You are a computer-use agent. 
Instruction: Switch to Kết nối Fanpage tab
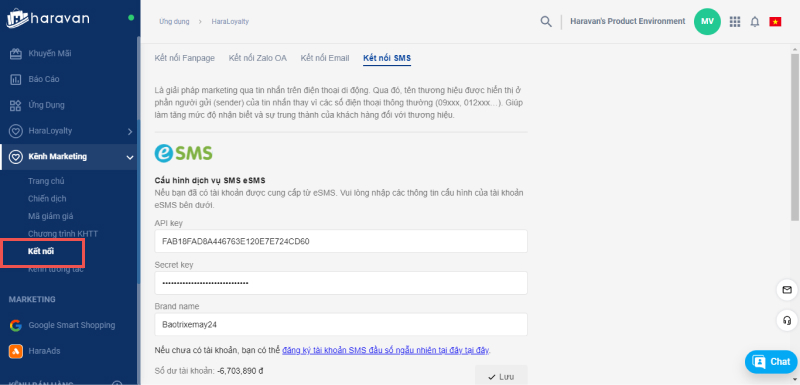pyautogui.click(x=185, y=58)
